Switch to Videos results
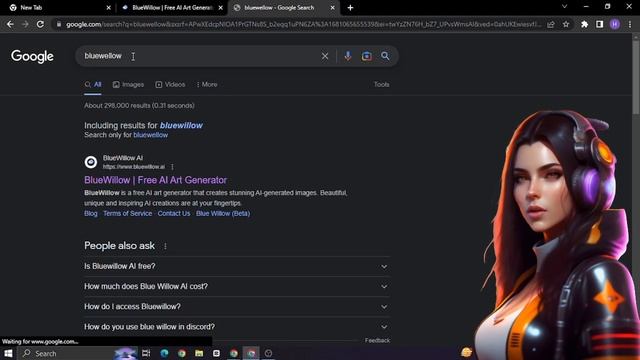640x360 pixels. point(170,84)
